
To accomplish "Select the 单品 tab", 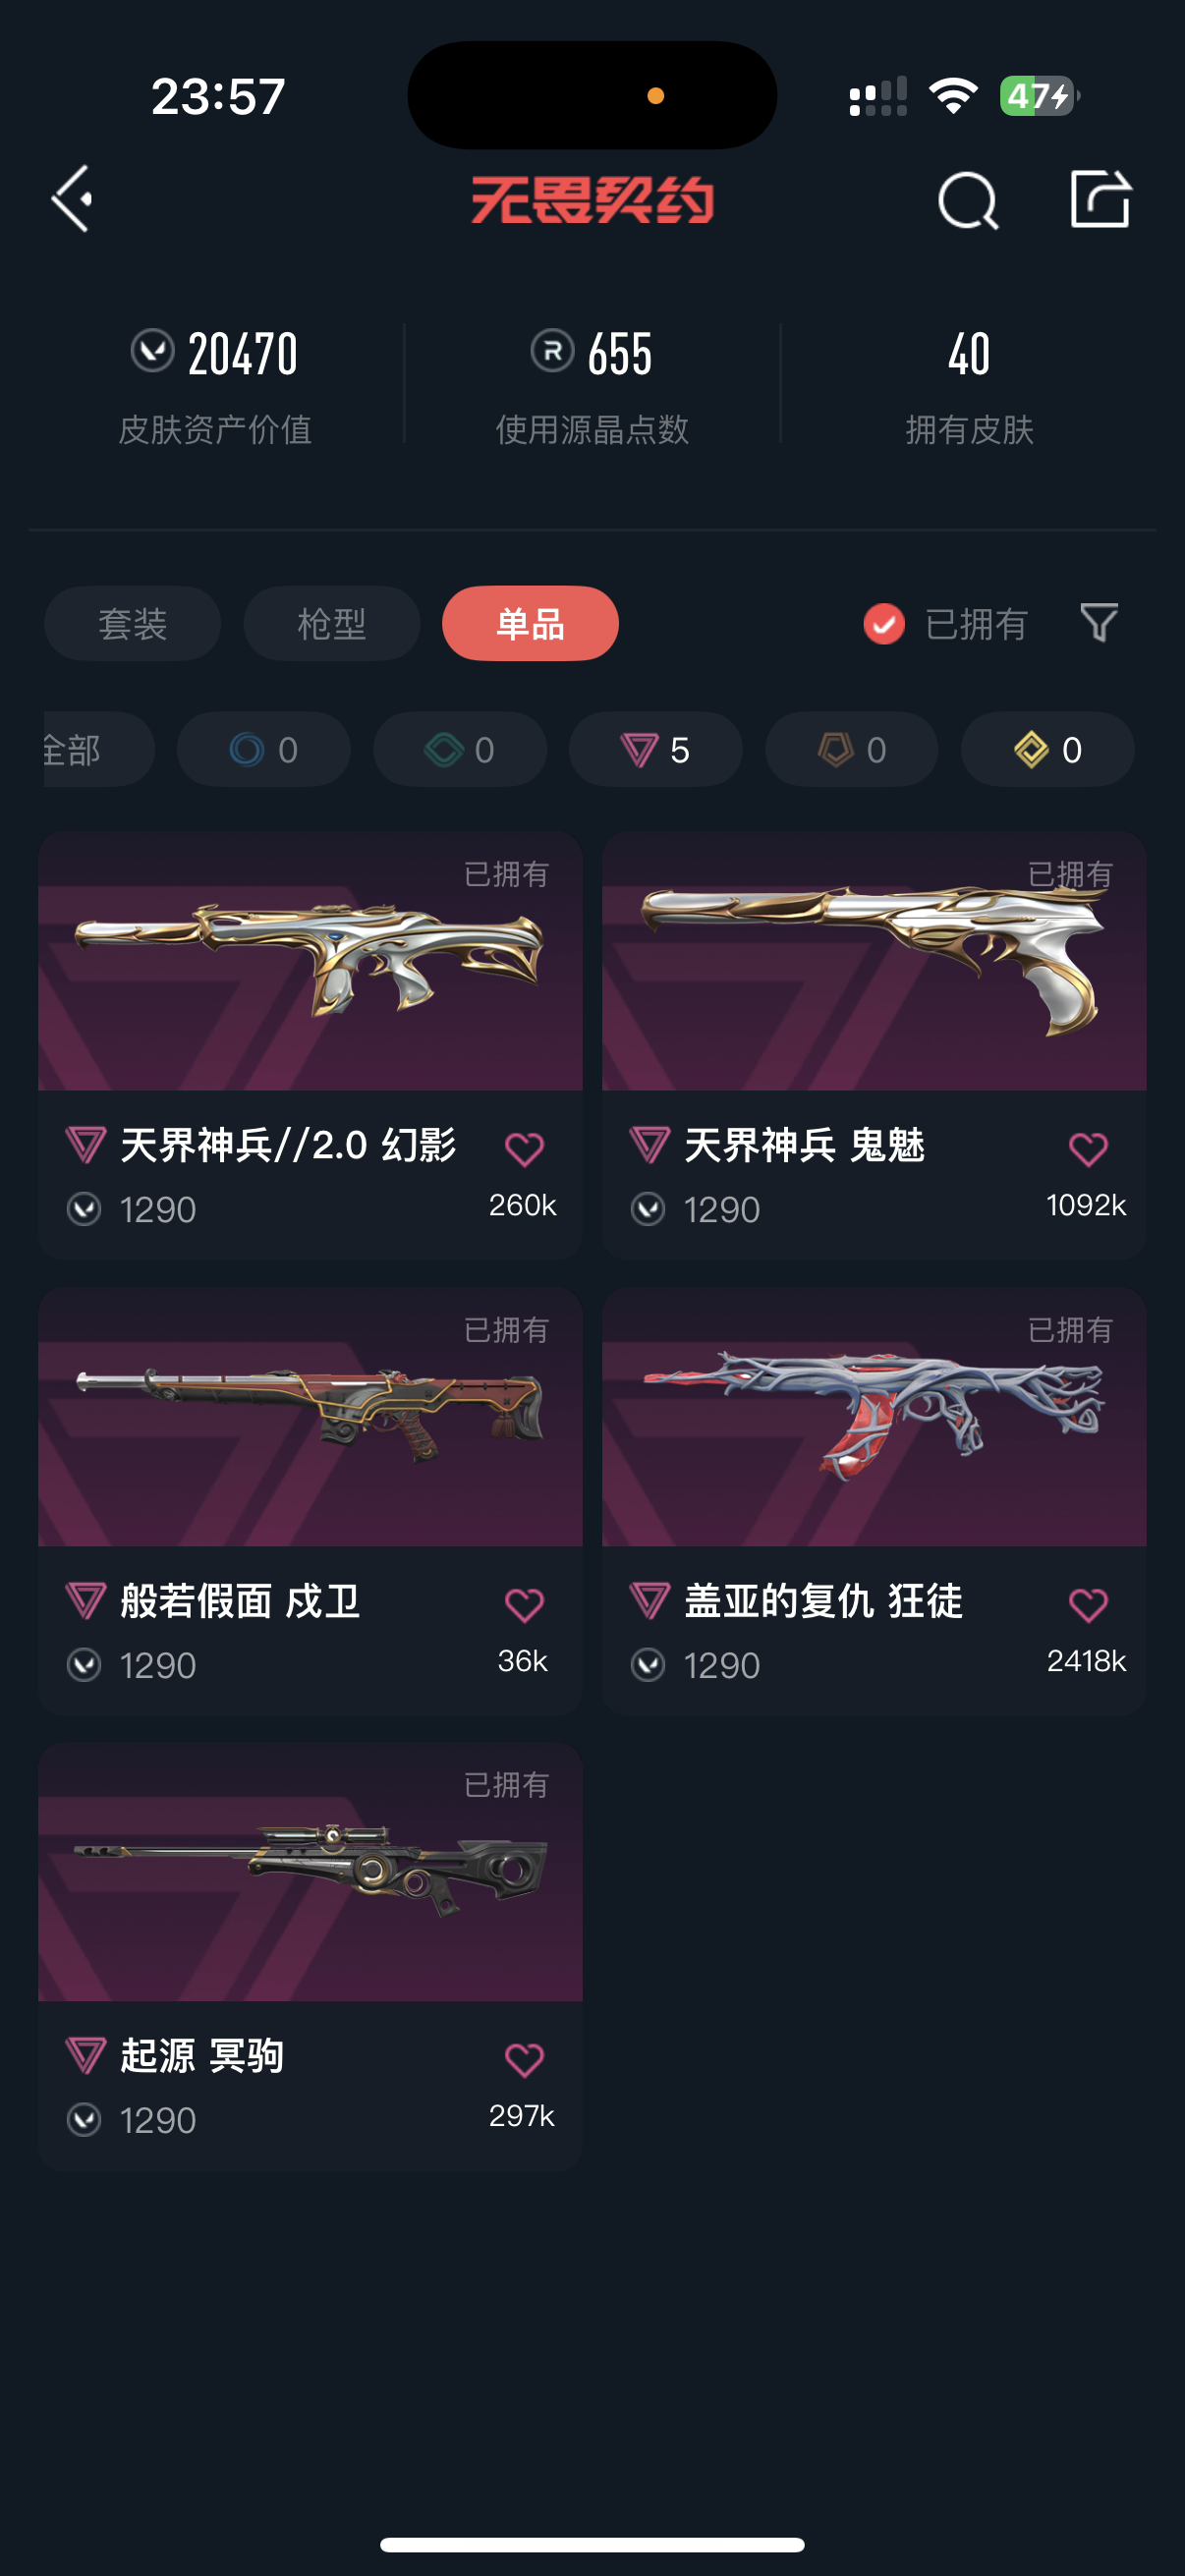I will 531,623.
